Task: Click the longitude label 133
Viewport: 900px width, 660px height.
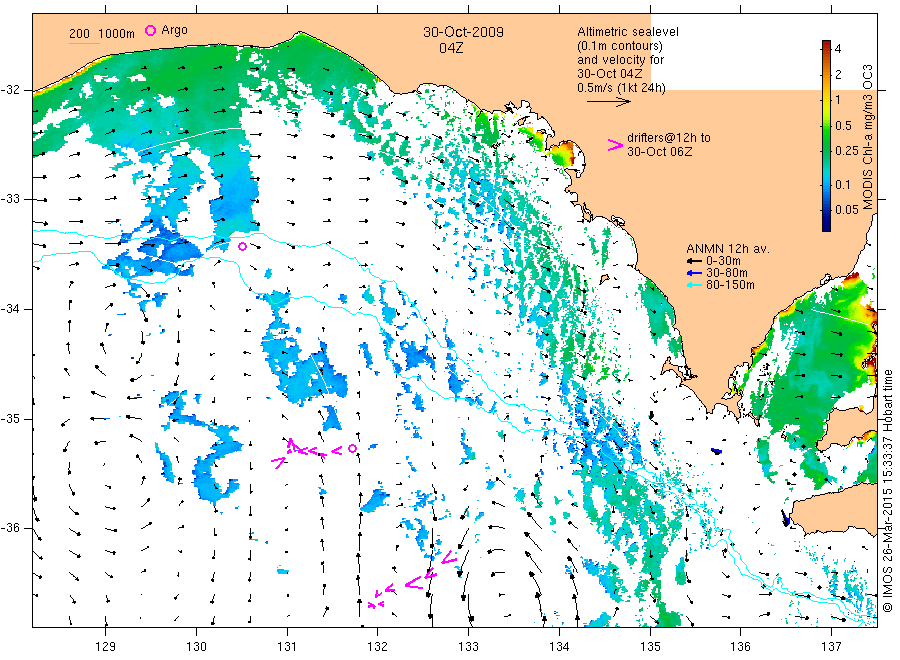Action: [x=468, y=647]
